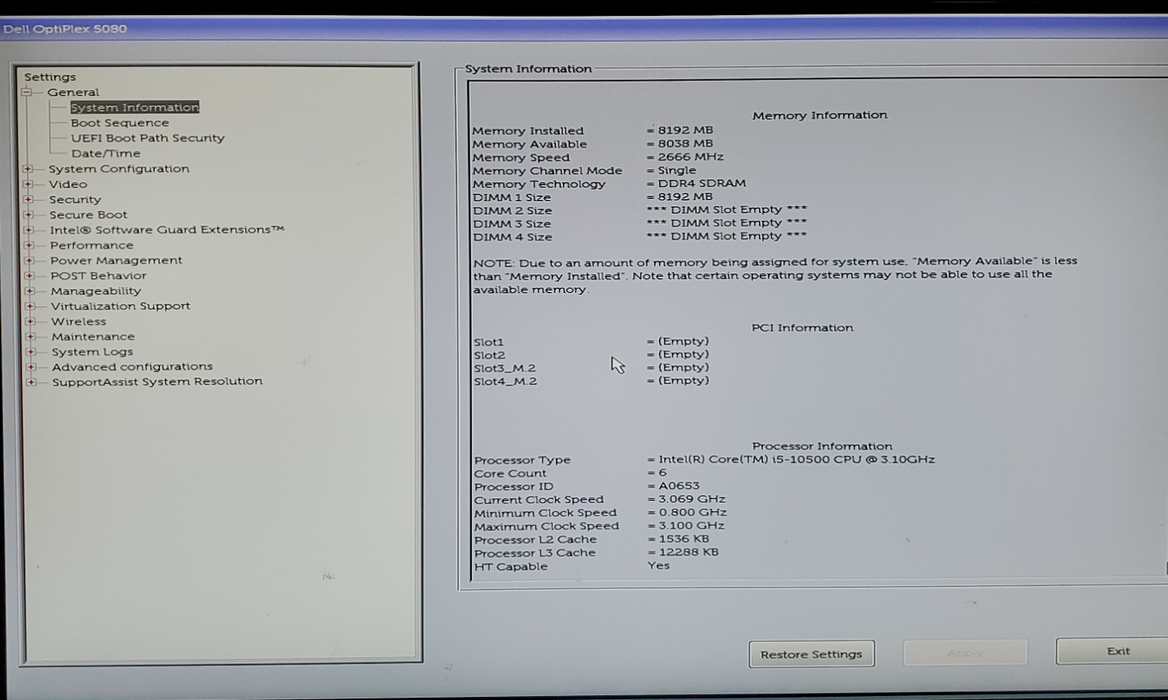Select the Performance category label

click(92, 245)
